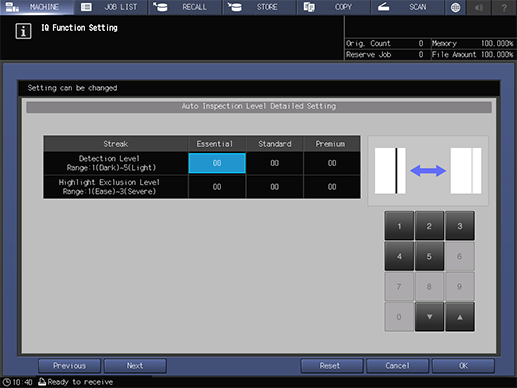Image resolution: width=517 pixels, height=388 pixels.
Task: Click Auto Inspection Level Detailed Setting title
Action: click(259, 106)
